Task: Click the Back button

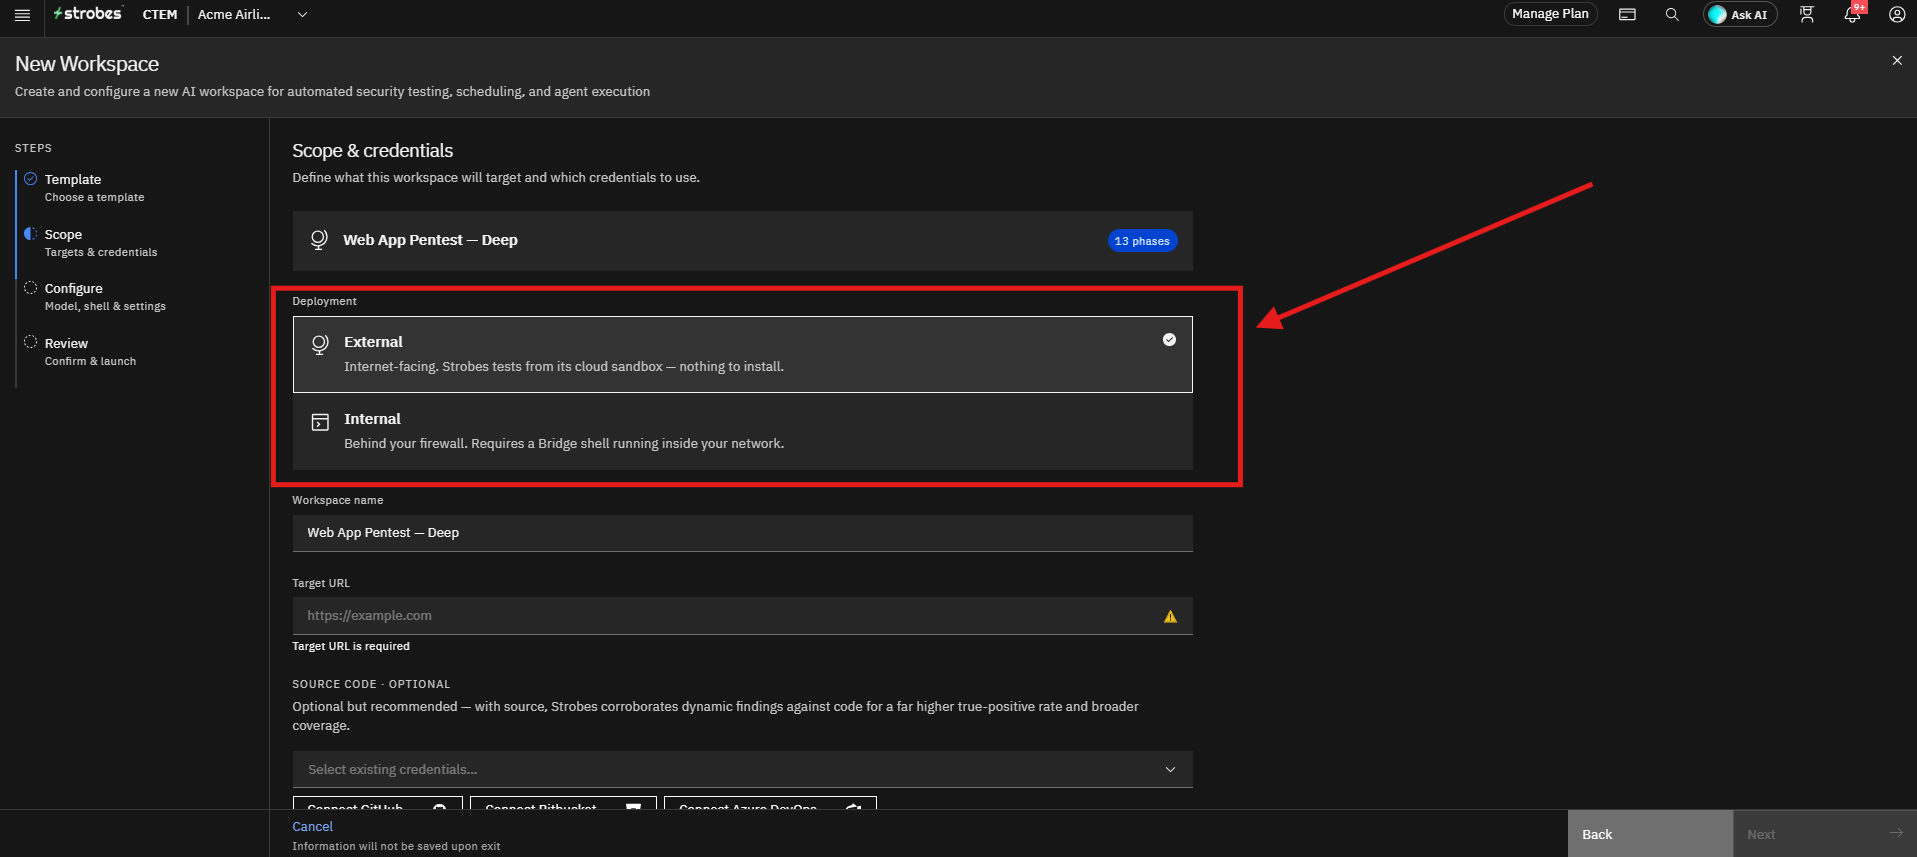Action: (x=1650, y=834)
